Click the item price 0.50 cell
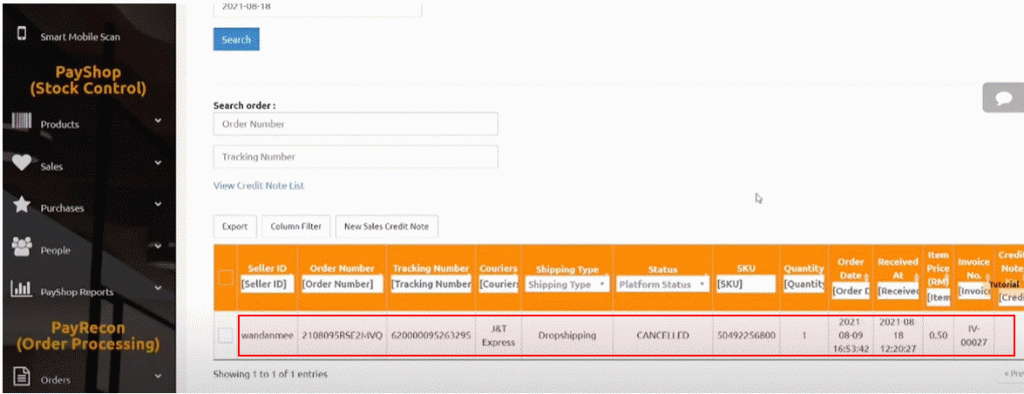Image resolution: width=1024 pixels, height=394 pixels. [x=938, y=335]
